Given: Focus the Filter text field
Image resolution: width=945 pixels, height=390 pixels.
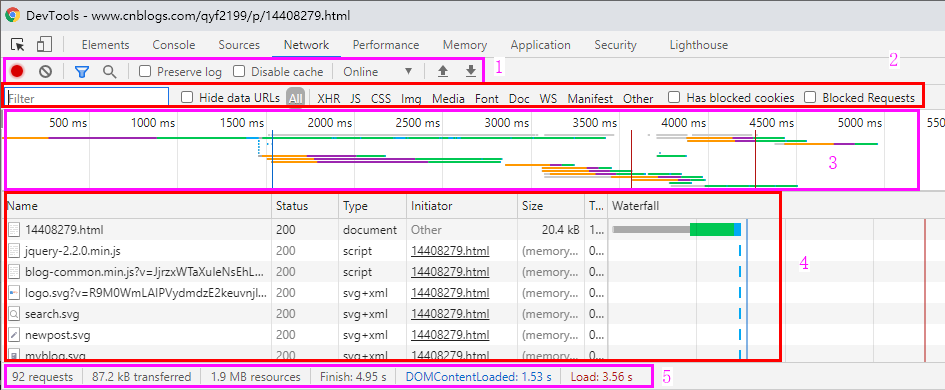Looking at the screenshot, I should [87, 98].
